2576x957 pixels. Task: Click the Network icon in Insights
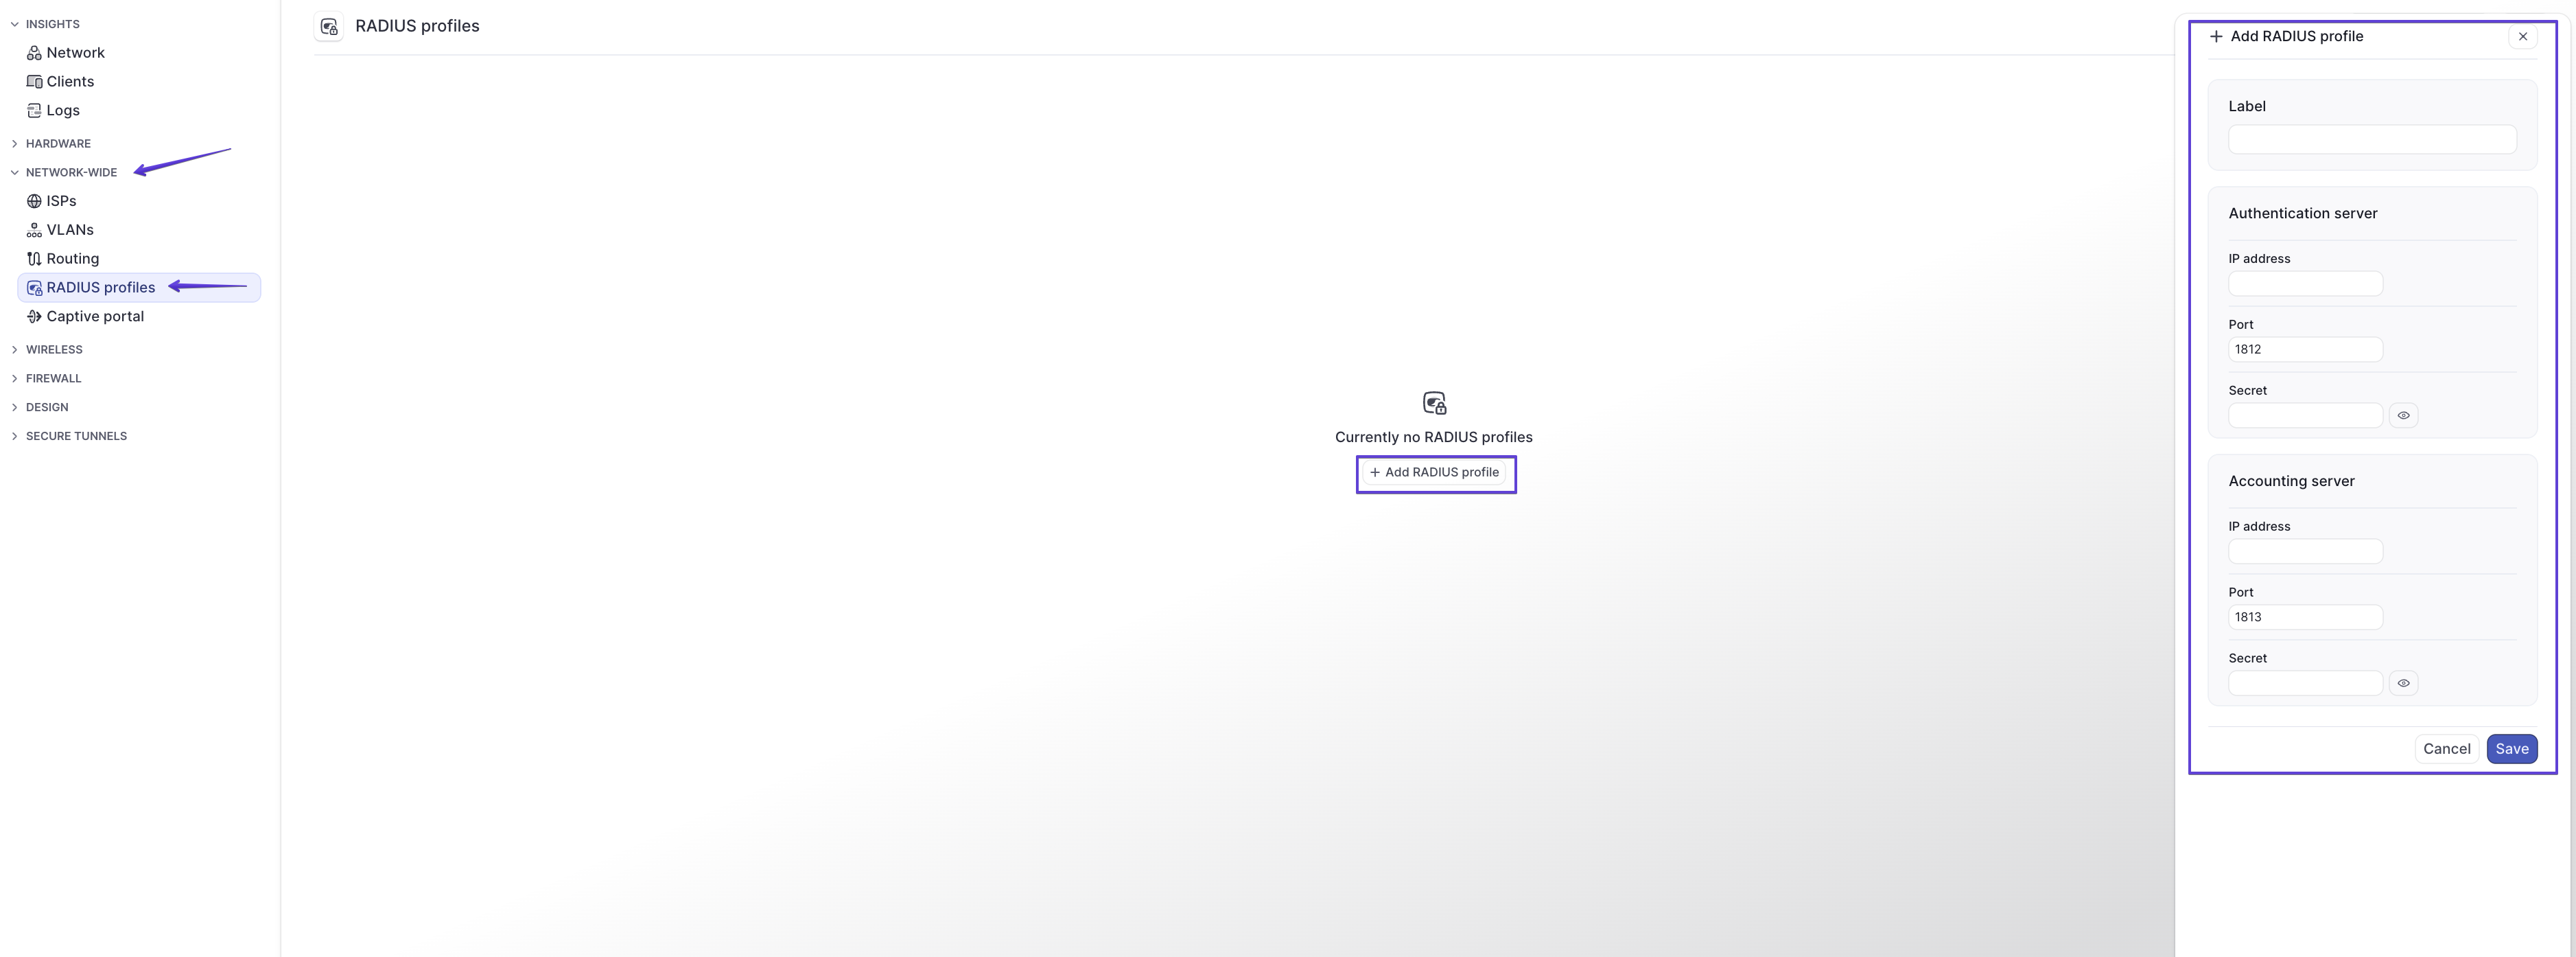(34, 53)
